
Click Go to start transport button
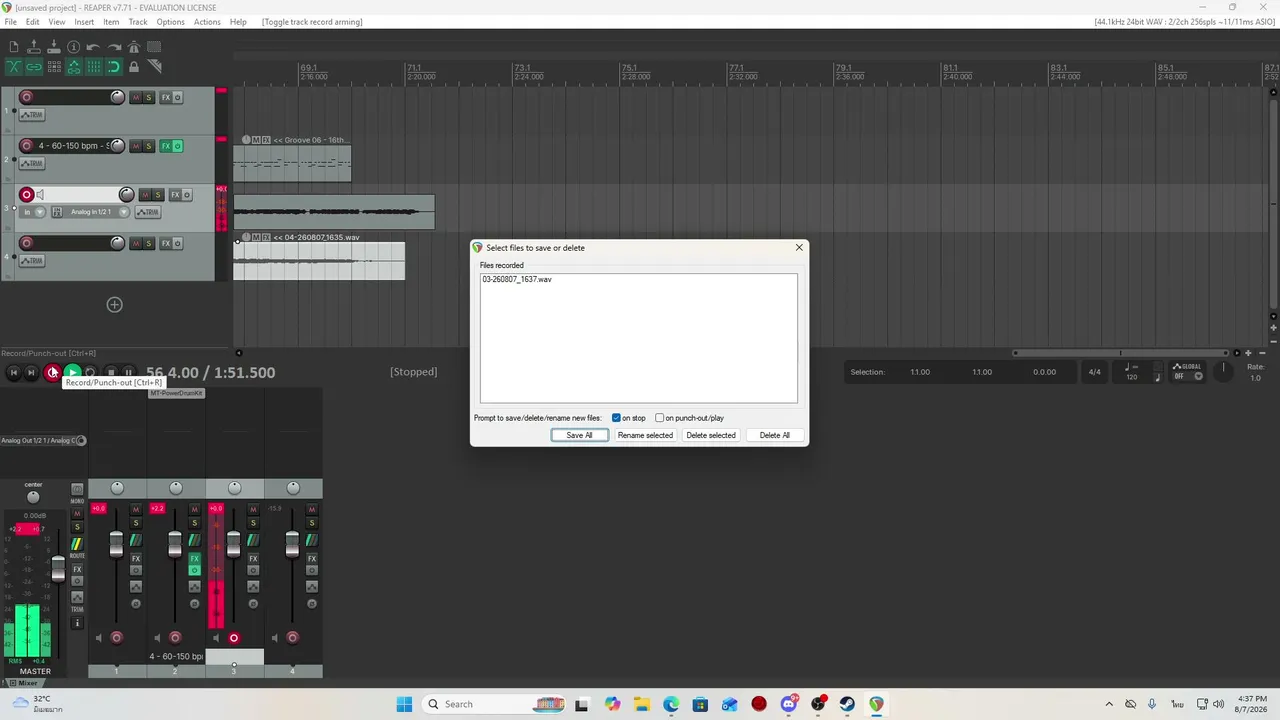(14, 372)
